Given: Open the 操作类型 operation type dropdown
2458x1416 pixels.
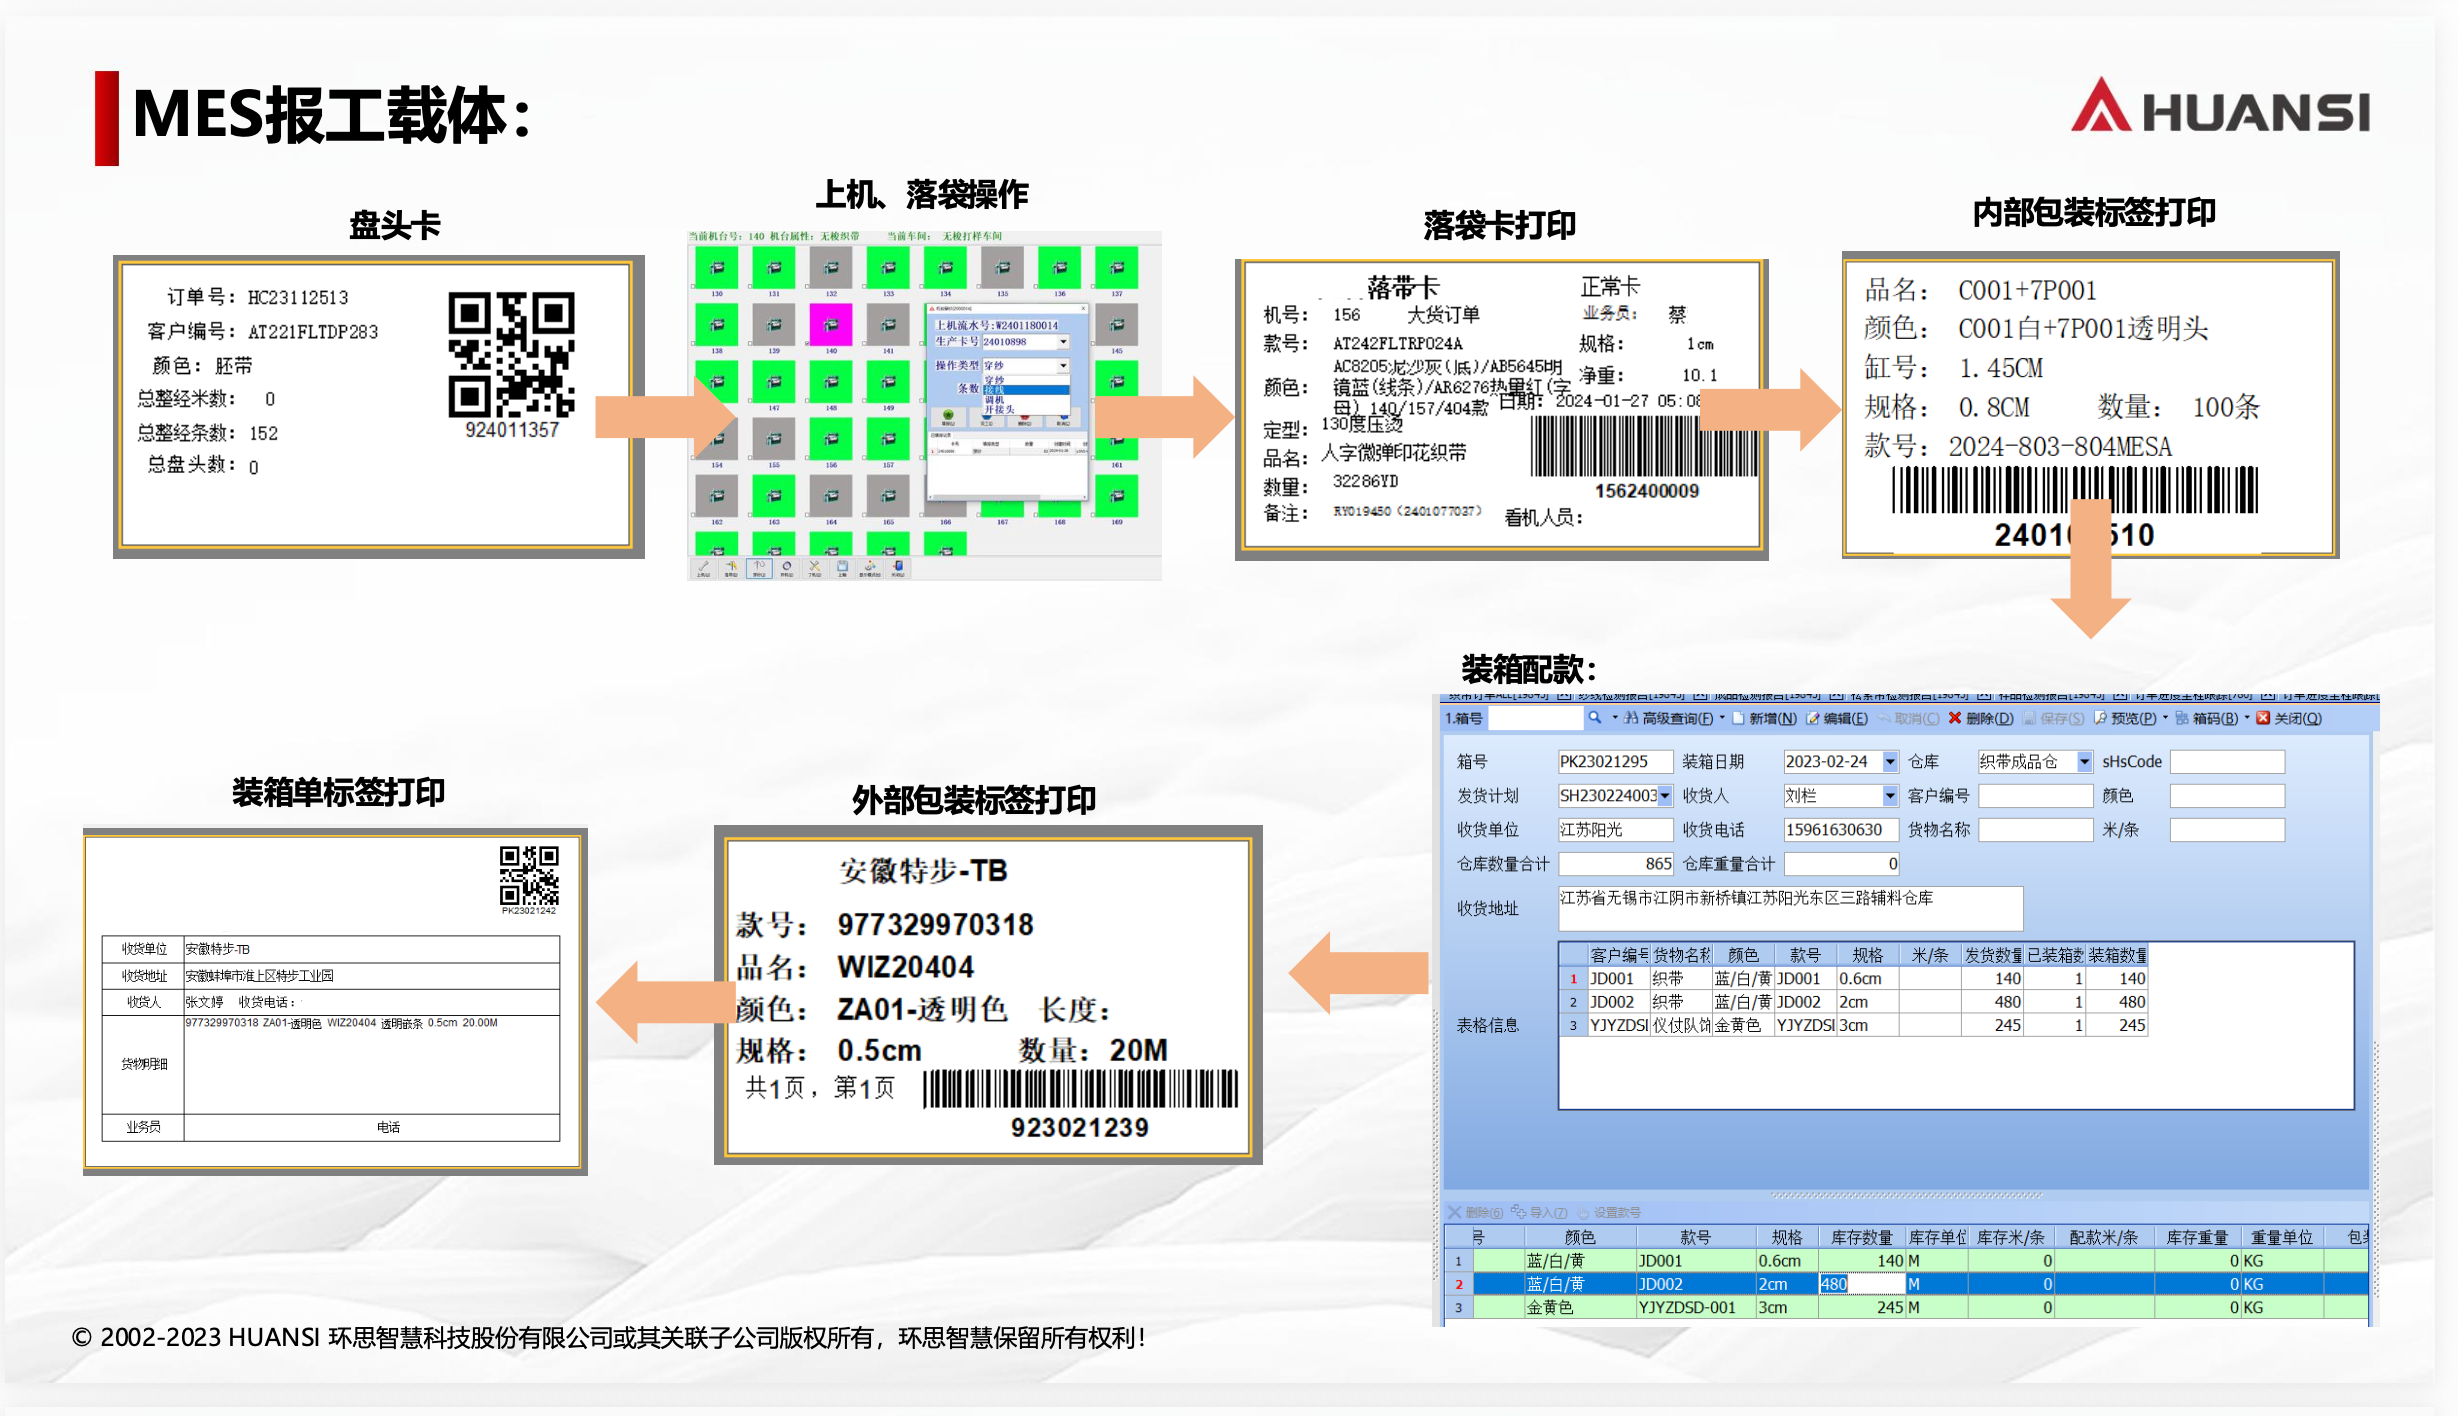Looking at the screenshot, I should 1063,366.
